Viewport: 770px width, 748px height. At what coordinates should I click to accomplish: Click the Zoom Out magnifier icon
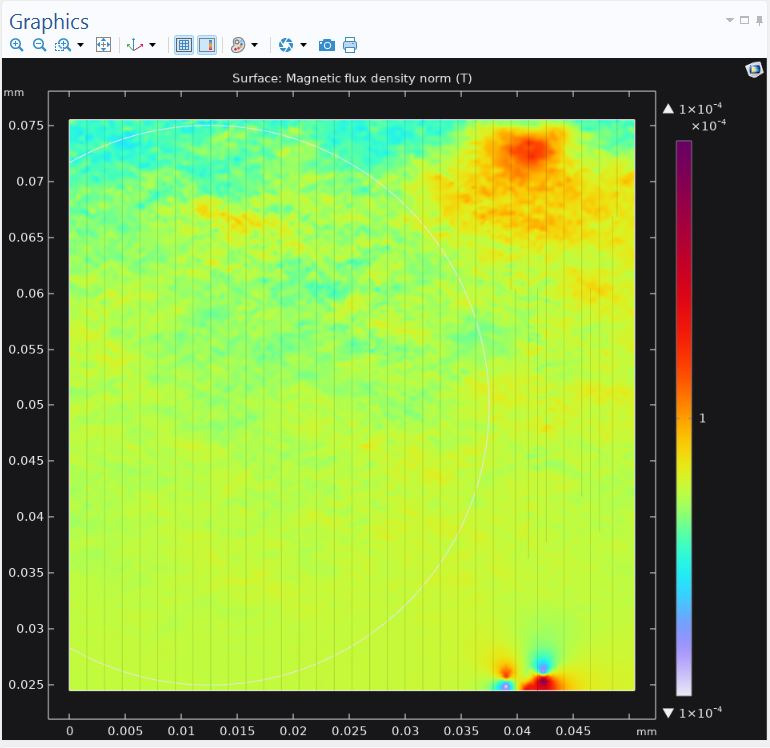39,45
